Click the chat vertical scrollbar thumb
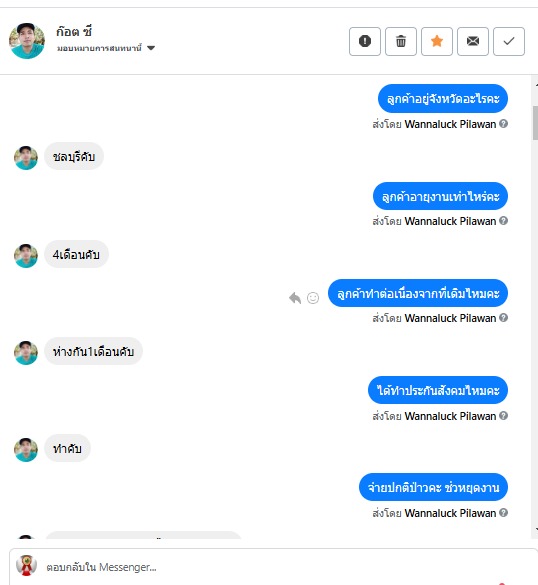This screenshot has width=538, height=585. point(535,123)
